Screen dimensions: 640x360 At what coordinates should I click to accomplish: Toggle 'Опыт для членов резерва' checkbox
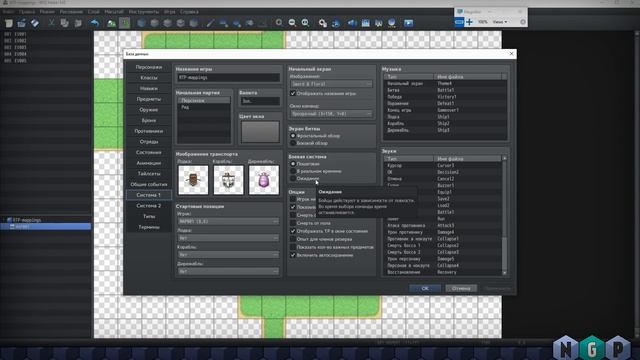pyautogui.click(x=293, y=239)
